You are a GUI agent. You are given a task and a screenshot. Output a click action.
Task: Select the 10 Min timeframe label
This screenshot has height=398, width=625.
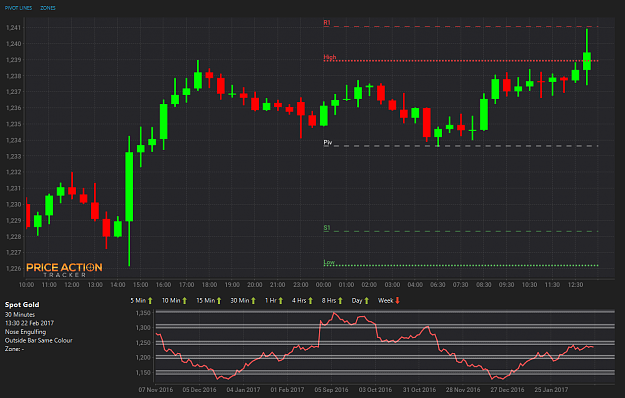tap(171, 301)
